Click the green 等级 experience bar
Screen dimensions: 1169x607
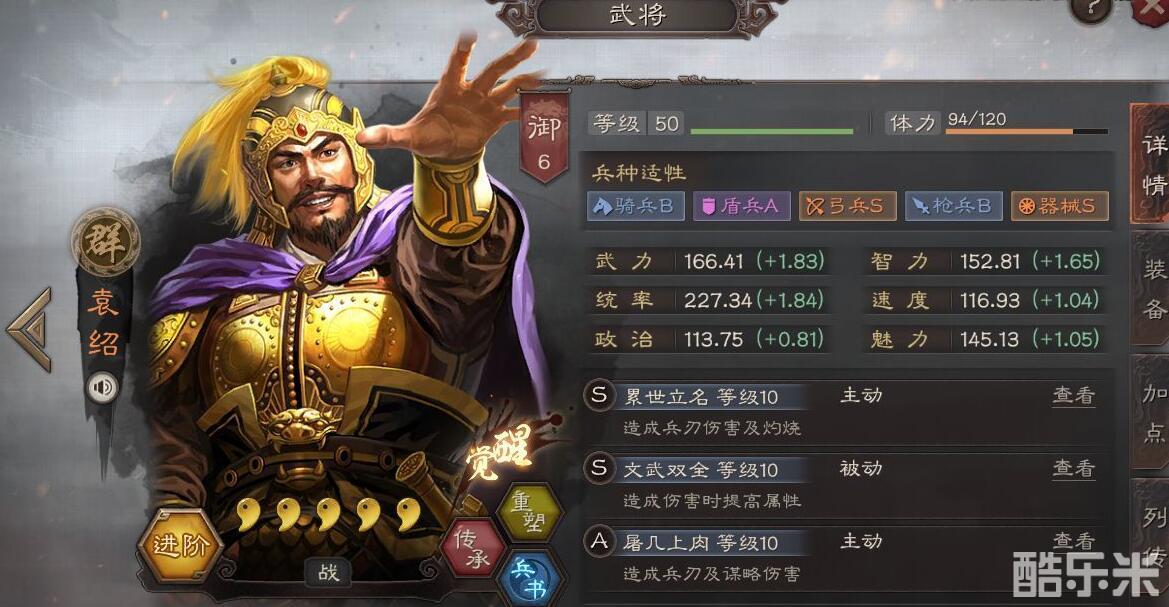pos(772,132)
